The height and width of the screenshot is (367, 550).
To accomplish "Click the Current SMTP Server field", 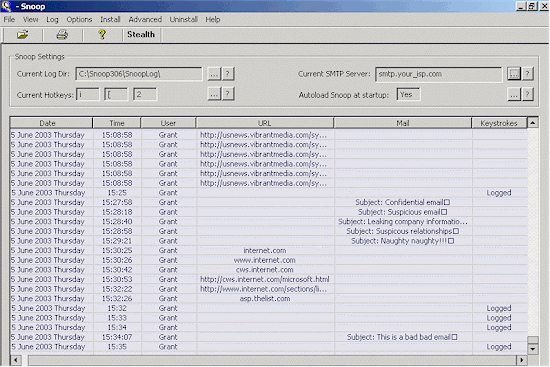I will click(438, 74).
